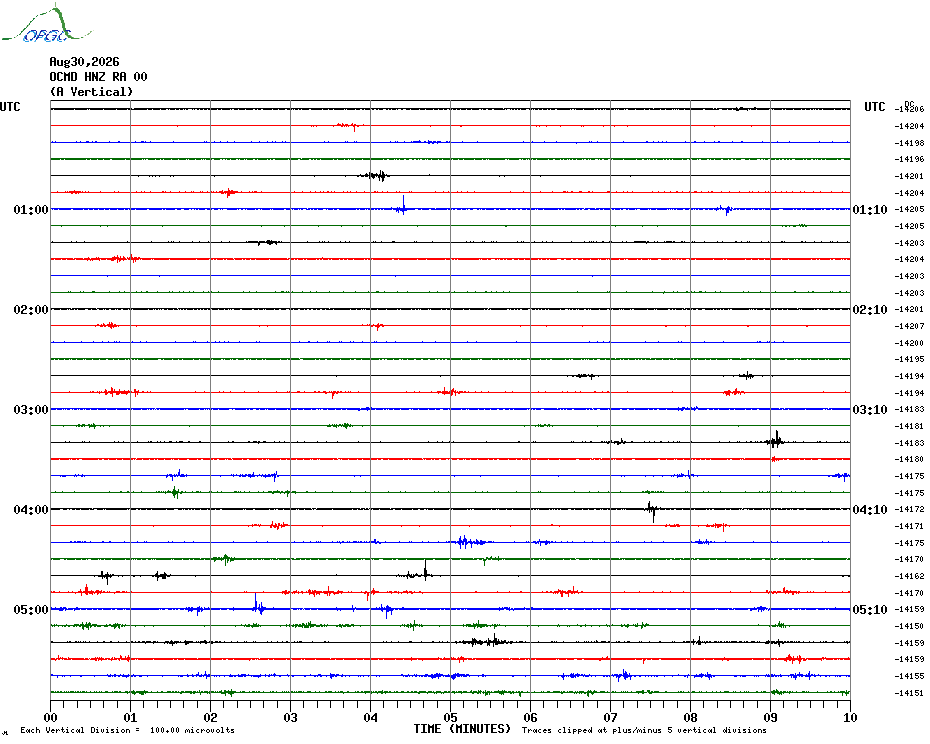Click the DC value -14200
Image resolution: width=930 pixels, height=744 pixels.
[909, 343]
